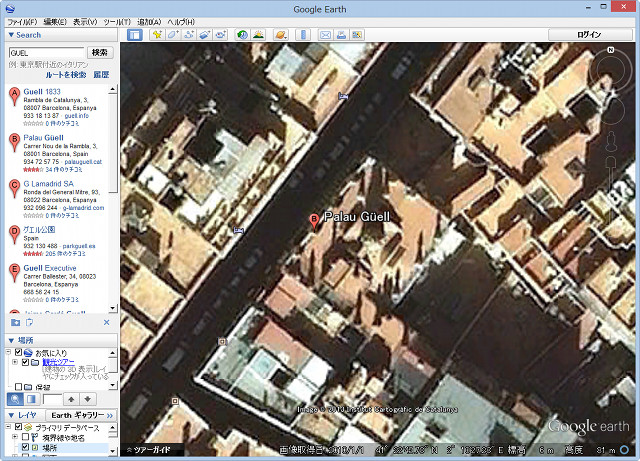Open the 追加(A) menu
This screenshot has height=461, width=640.
(x=149, y=22)
